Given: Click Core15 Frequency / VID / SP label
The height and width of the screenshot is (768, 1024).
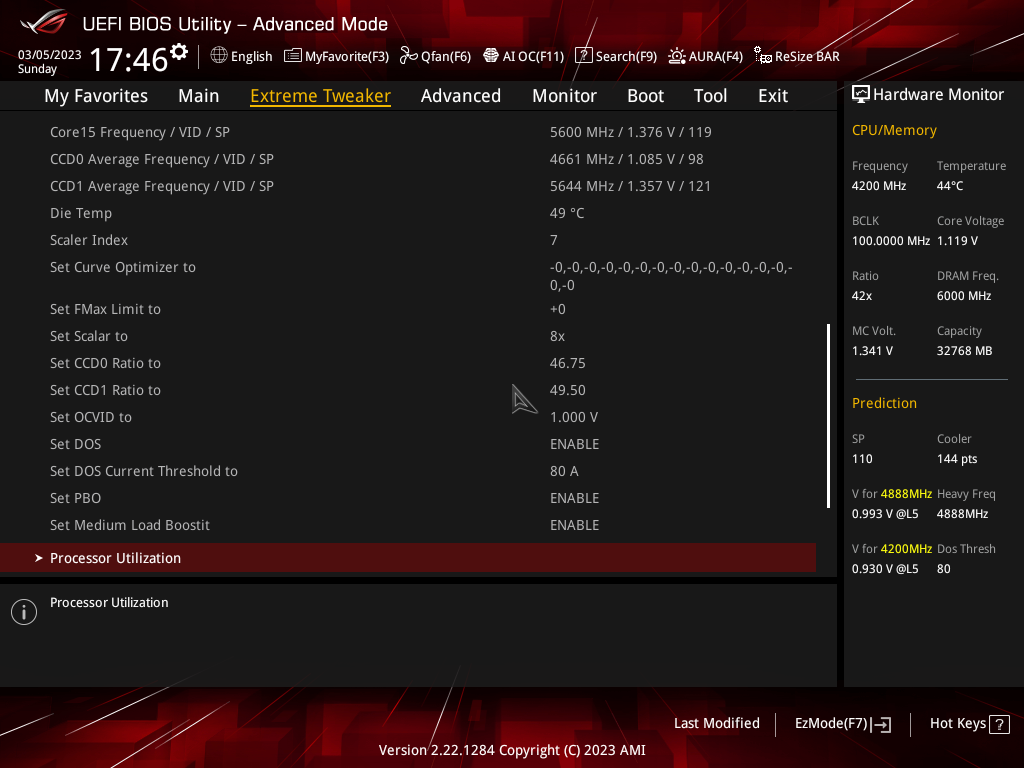Looking at the screenshot, I should click(140, 132).
